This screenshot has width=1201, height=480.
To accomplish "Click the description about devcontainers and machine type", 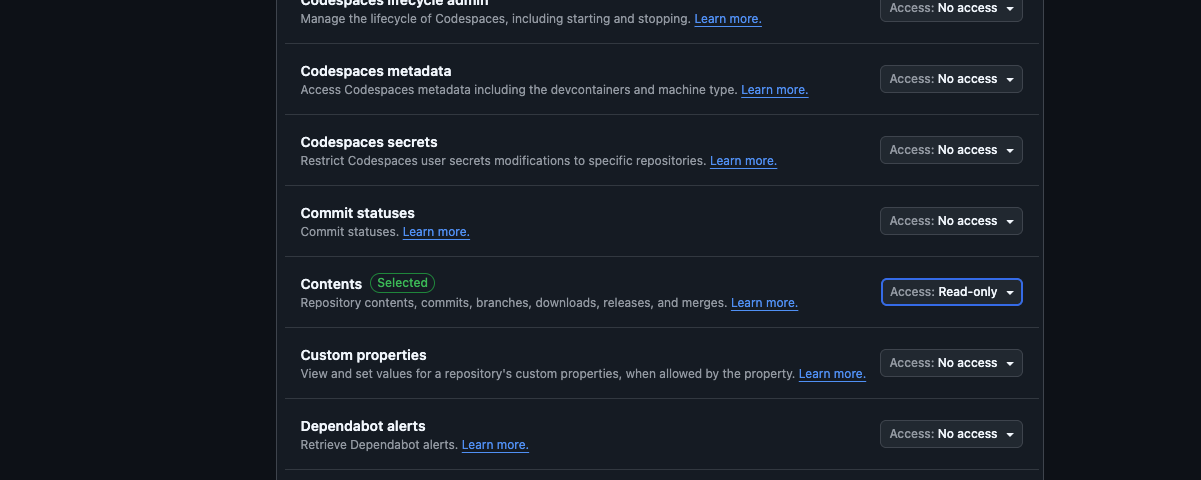I will click(x=519, y=90).
